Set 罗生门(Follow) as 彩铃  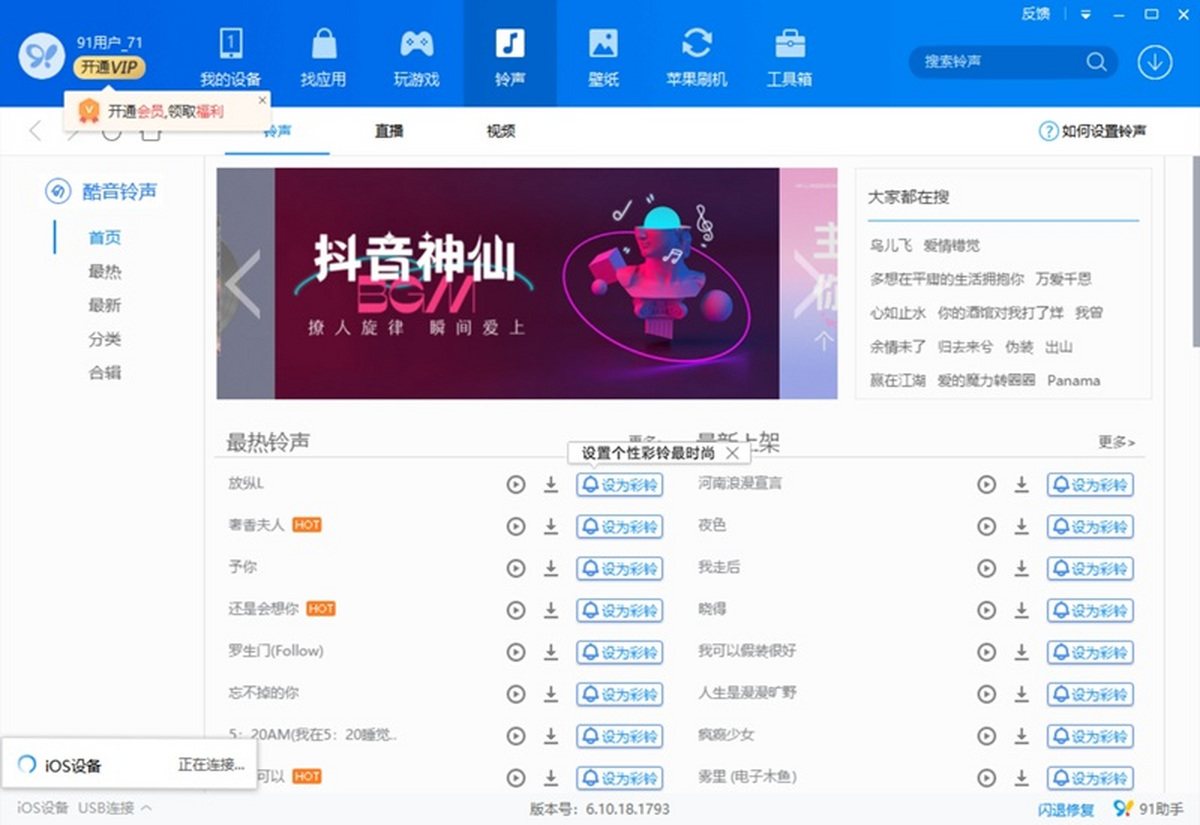pos(619,653)
